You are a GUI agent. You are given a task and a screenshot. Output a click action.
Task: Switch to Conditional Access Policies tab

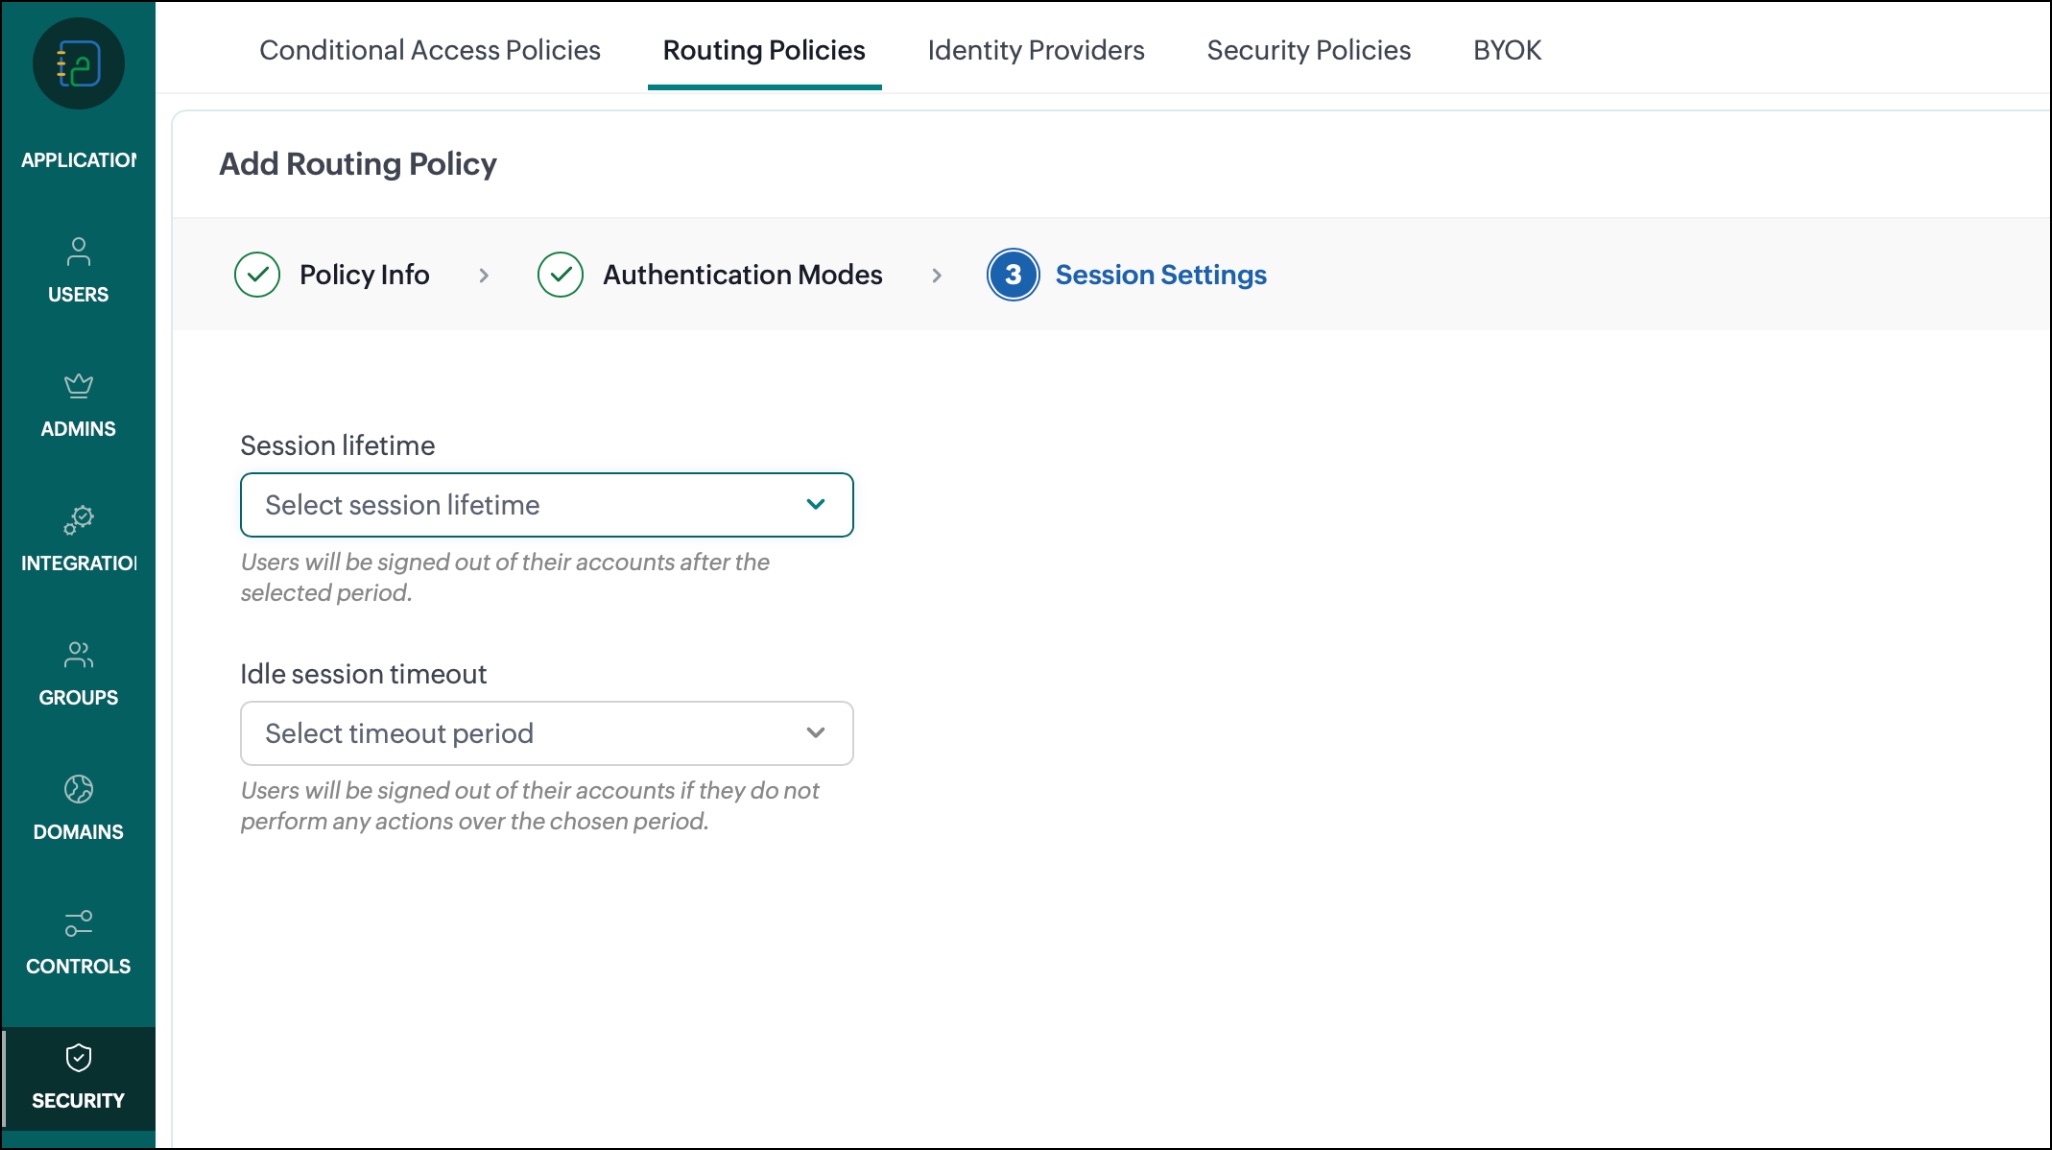coord(430,50)
